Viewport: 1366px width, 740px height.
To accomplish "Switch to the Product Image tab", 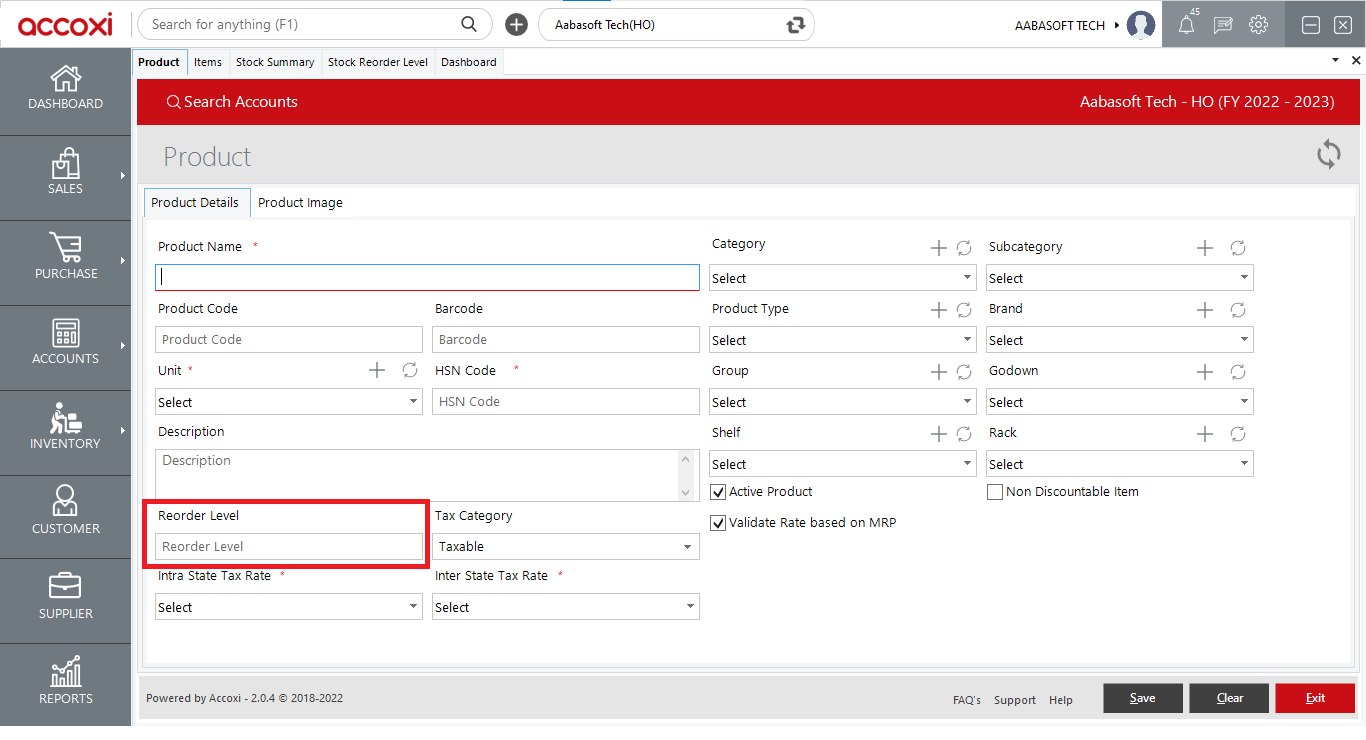I will pos(300,202).
